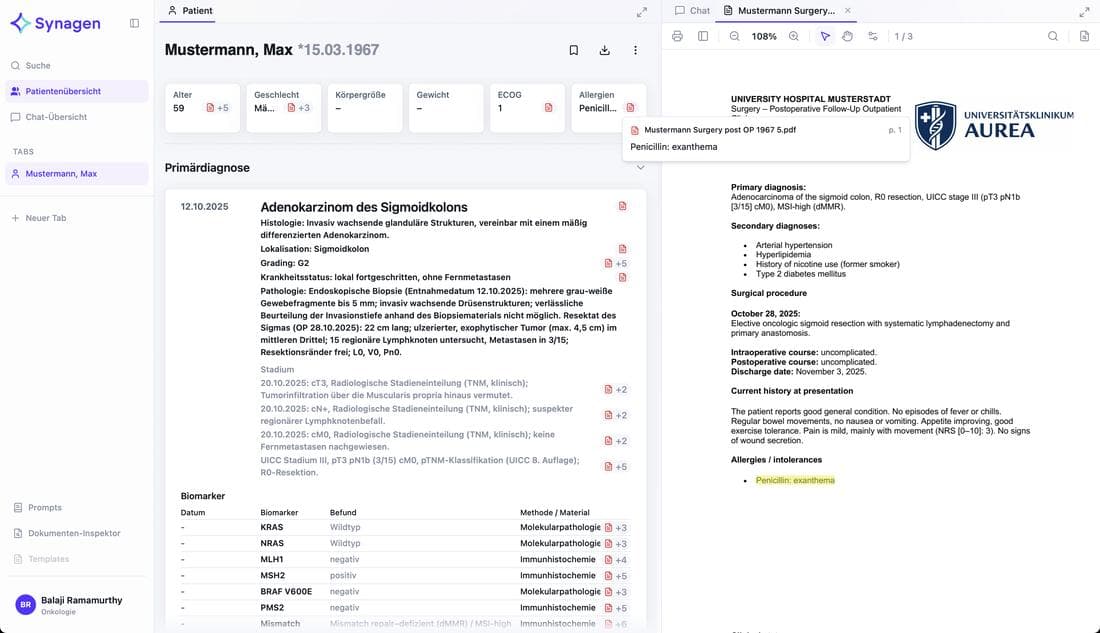The width and height of the screenshot is (1100, 633).
Task: Open source document for Grading G2 row
Action: 608,264
